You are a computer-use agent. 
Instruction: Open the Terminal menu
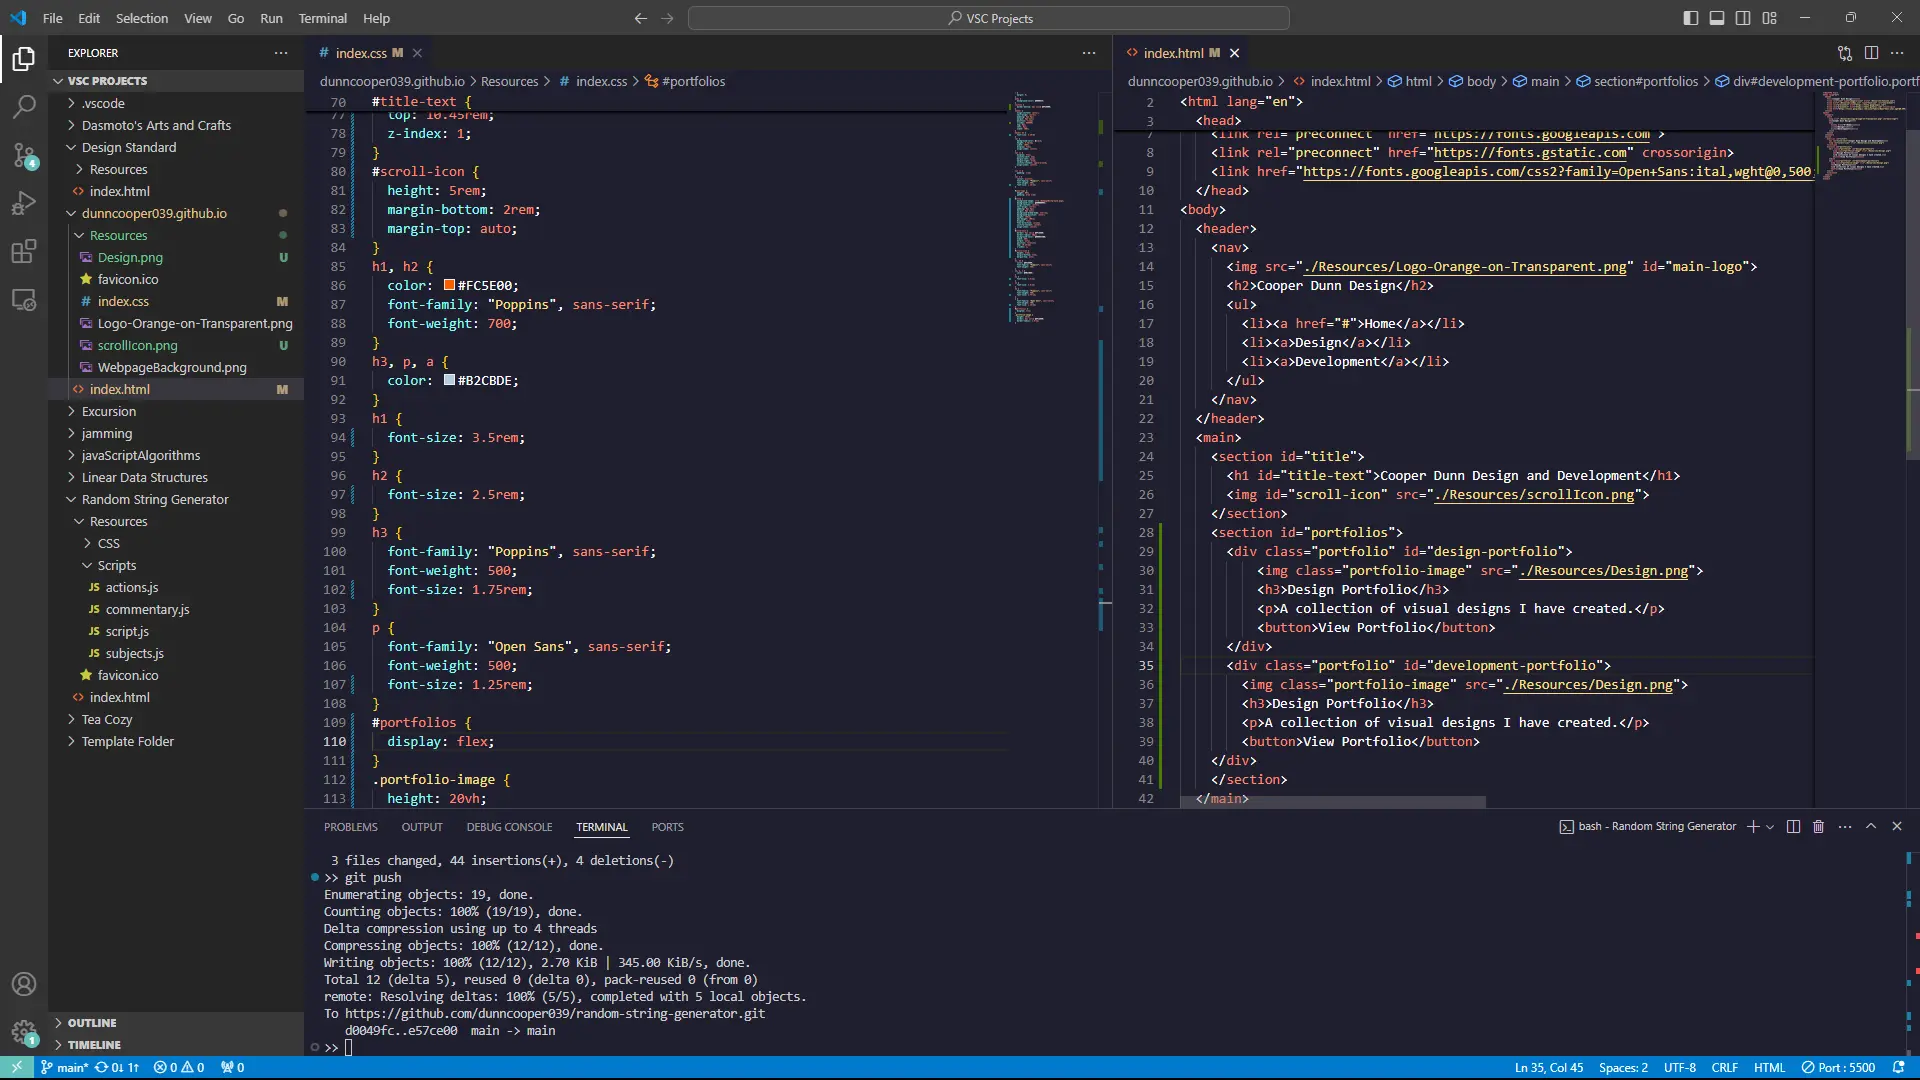323,18
